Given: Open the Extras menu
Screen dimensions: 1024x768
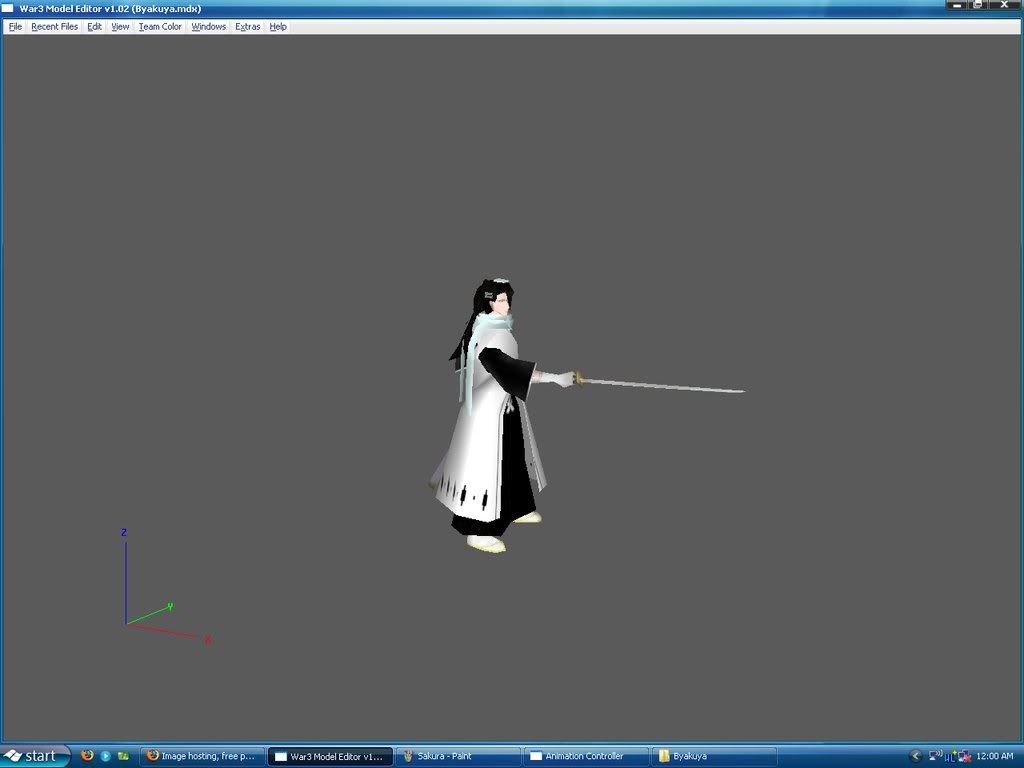Looking at the screenshot, I should [248, 27].
